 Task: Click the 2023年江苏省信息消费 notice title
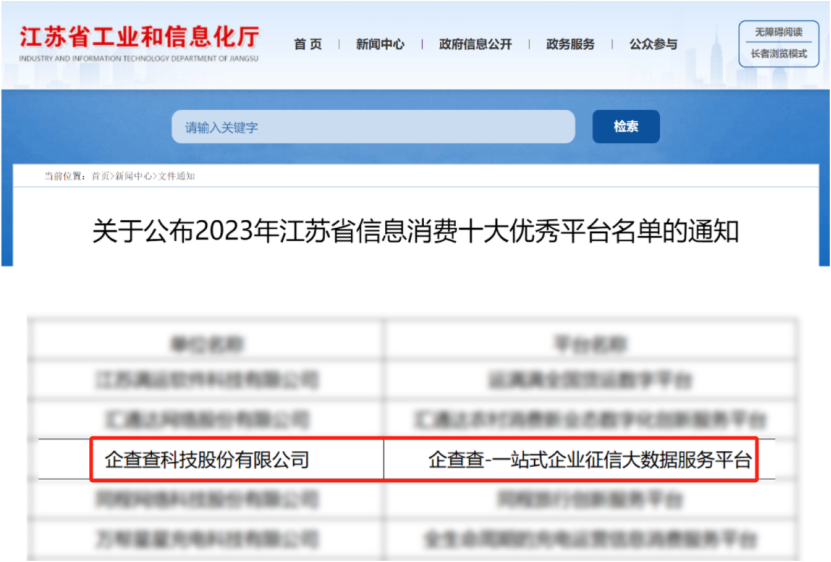tap(416, 231)
